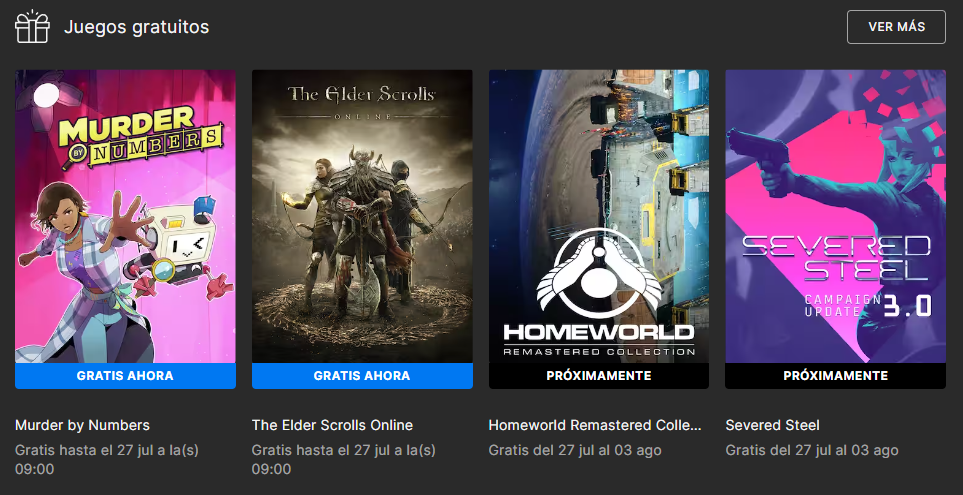
Task: Click GRATIS AHORA banner under Murder by Numbers
Action: 125,376
